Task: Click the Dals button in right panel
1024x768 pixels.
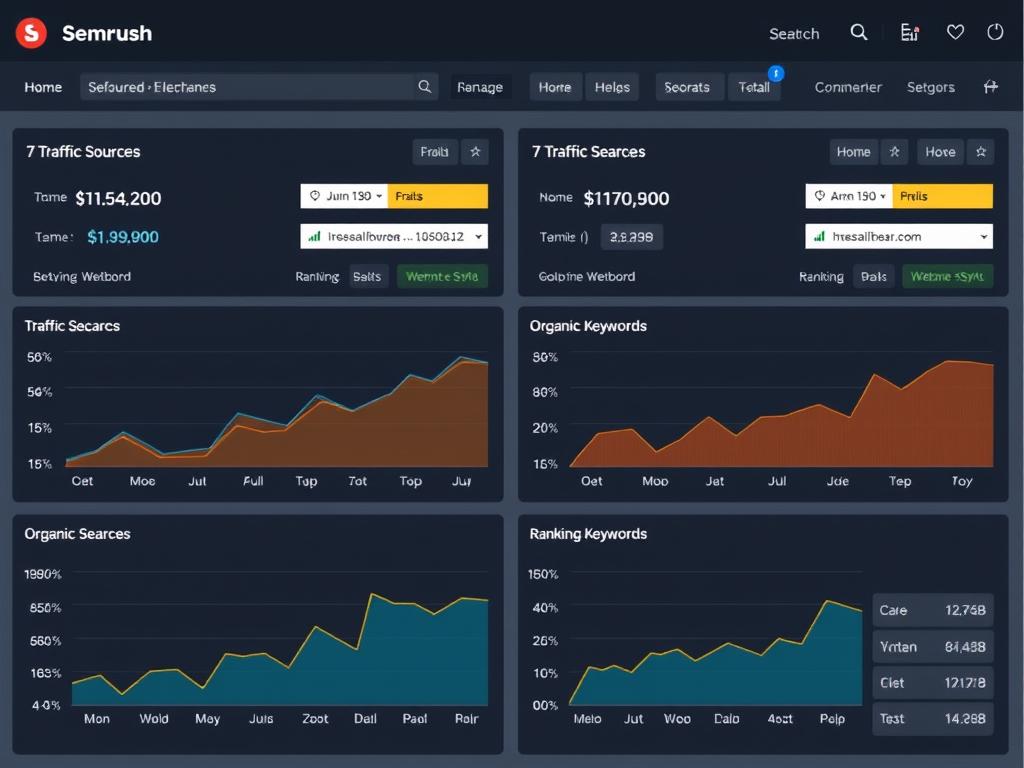Action: 874,276
